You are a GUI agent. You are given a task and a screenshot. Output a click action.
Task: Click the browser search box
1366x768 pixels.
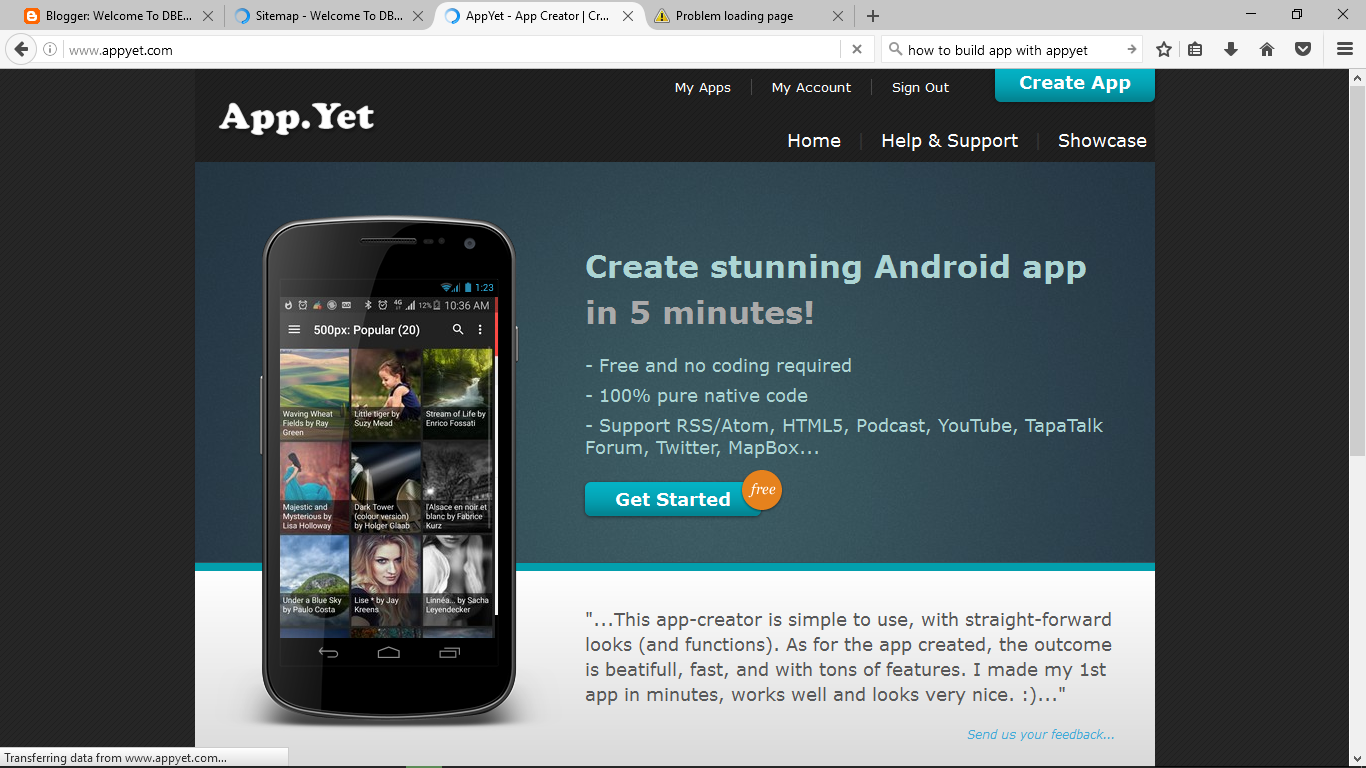(x=1010, y=50)
